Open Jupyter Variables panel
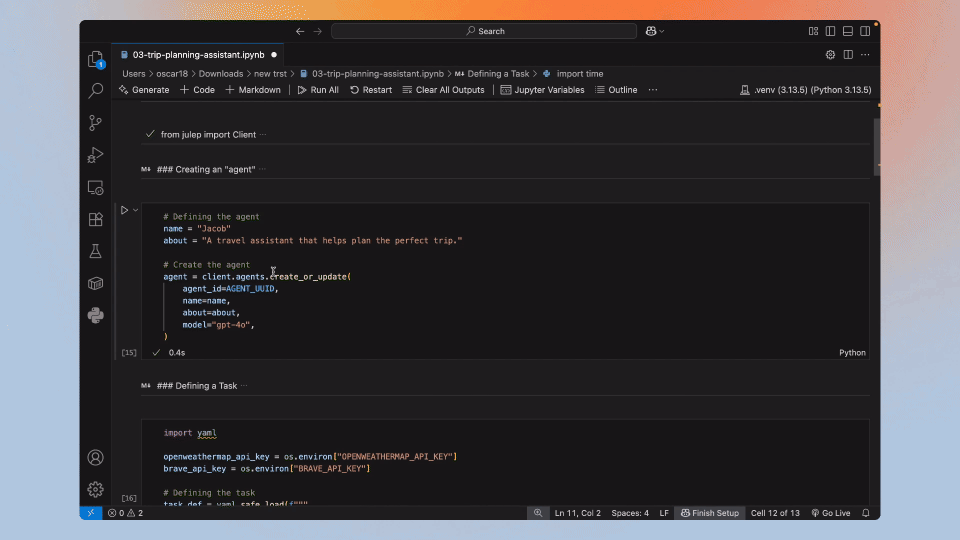The height and width of the screenshot is (540, 960). (542, 89)
